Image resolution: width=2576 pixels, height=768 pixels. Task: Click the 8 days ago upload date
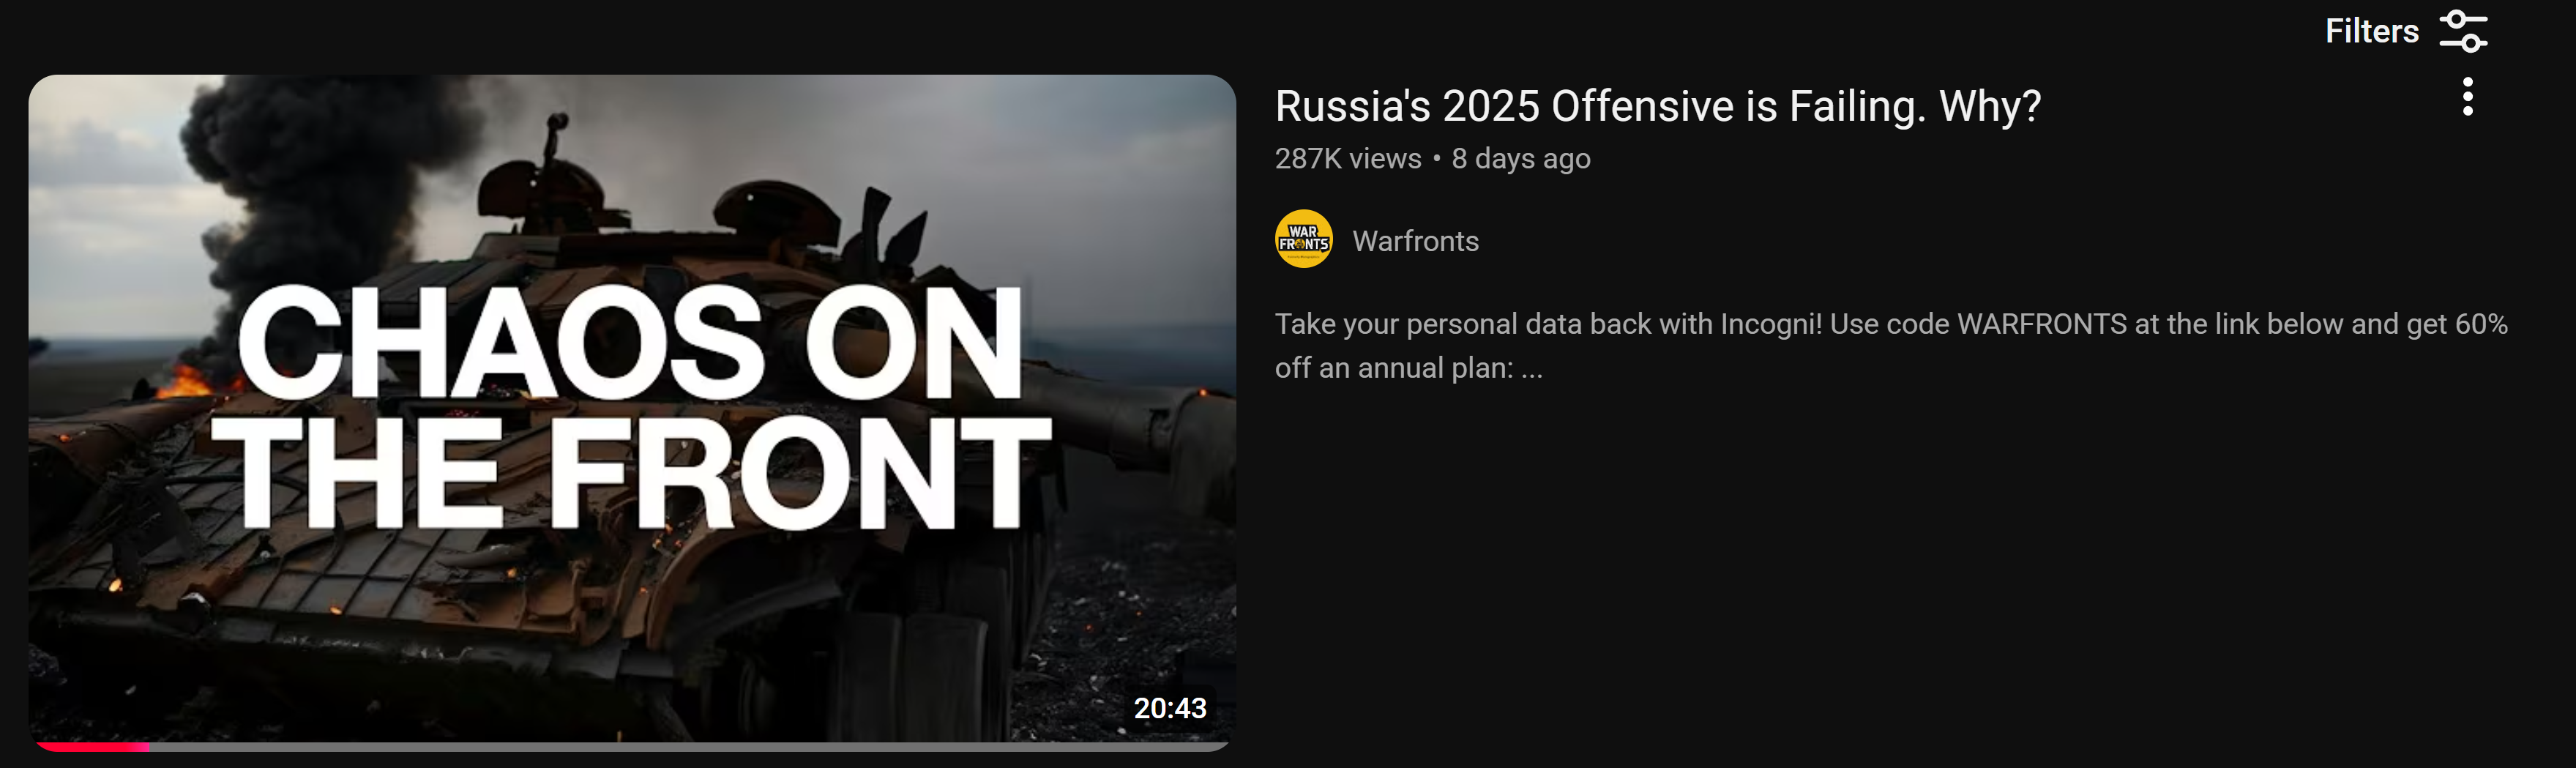[x=1520, y=159]
